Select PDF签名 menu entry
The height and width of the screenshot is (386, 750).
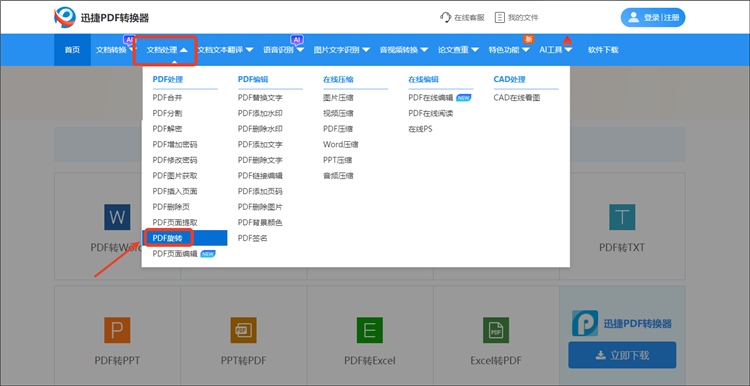253,238
